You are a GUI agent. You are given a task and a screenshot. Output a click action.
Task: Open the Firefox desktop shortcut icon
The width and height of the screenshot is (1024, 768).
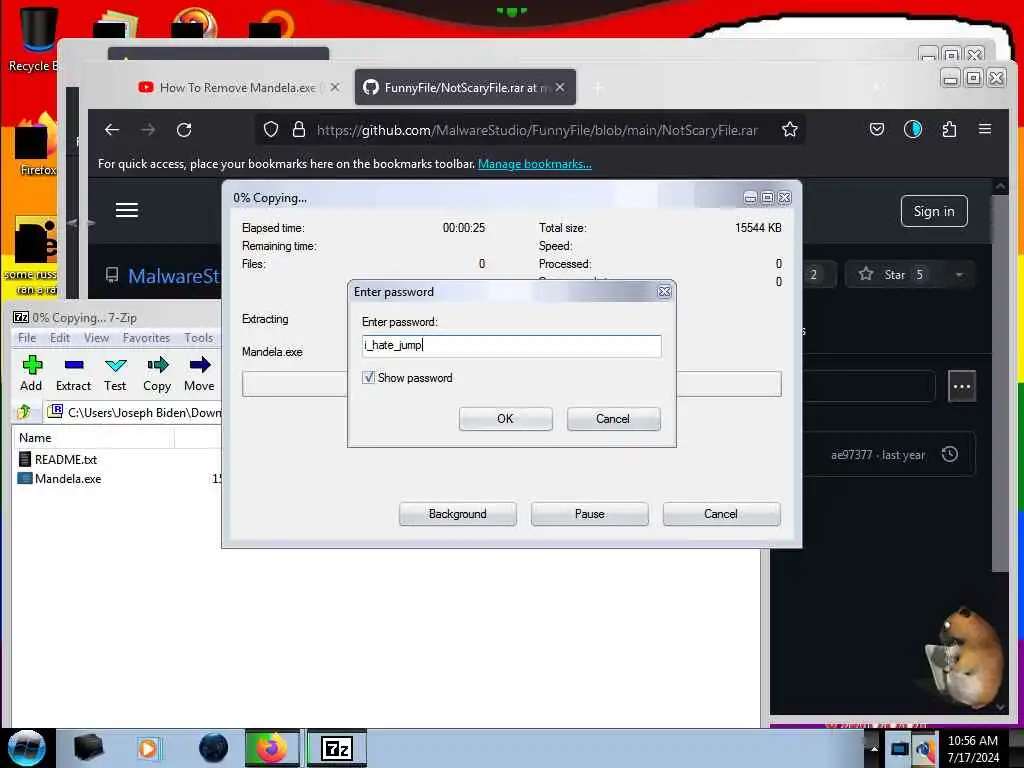click(34, 145)
